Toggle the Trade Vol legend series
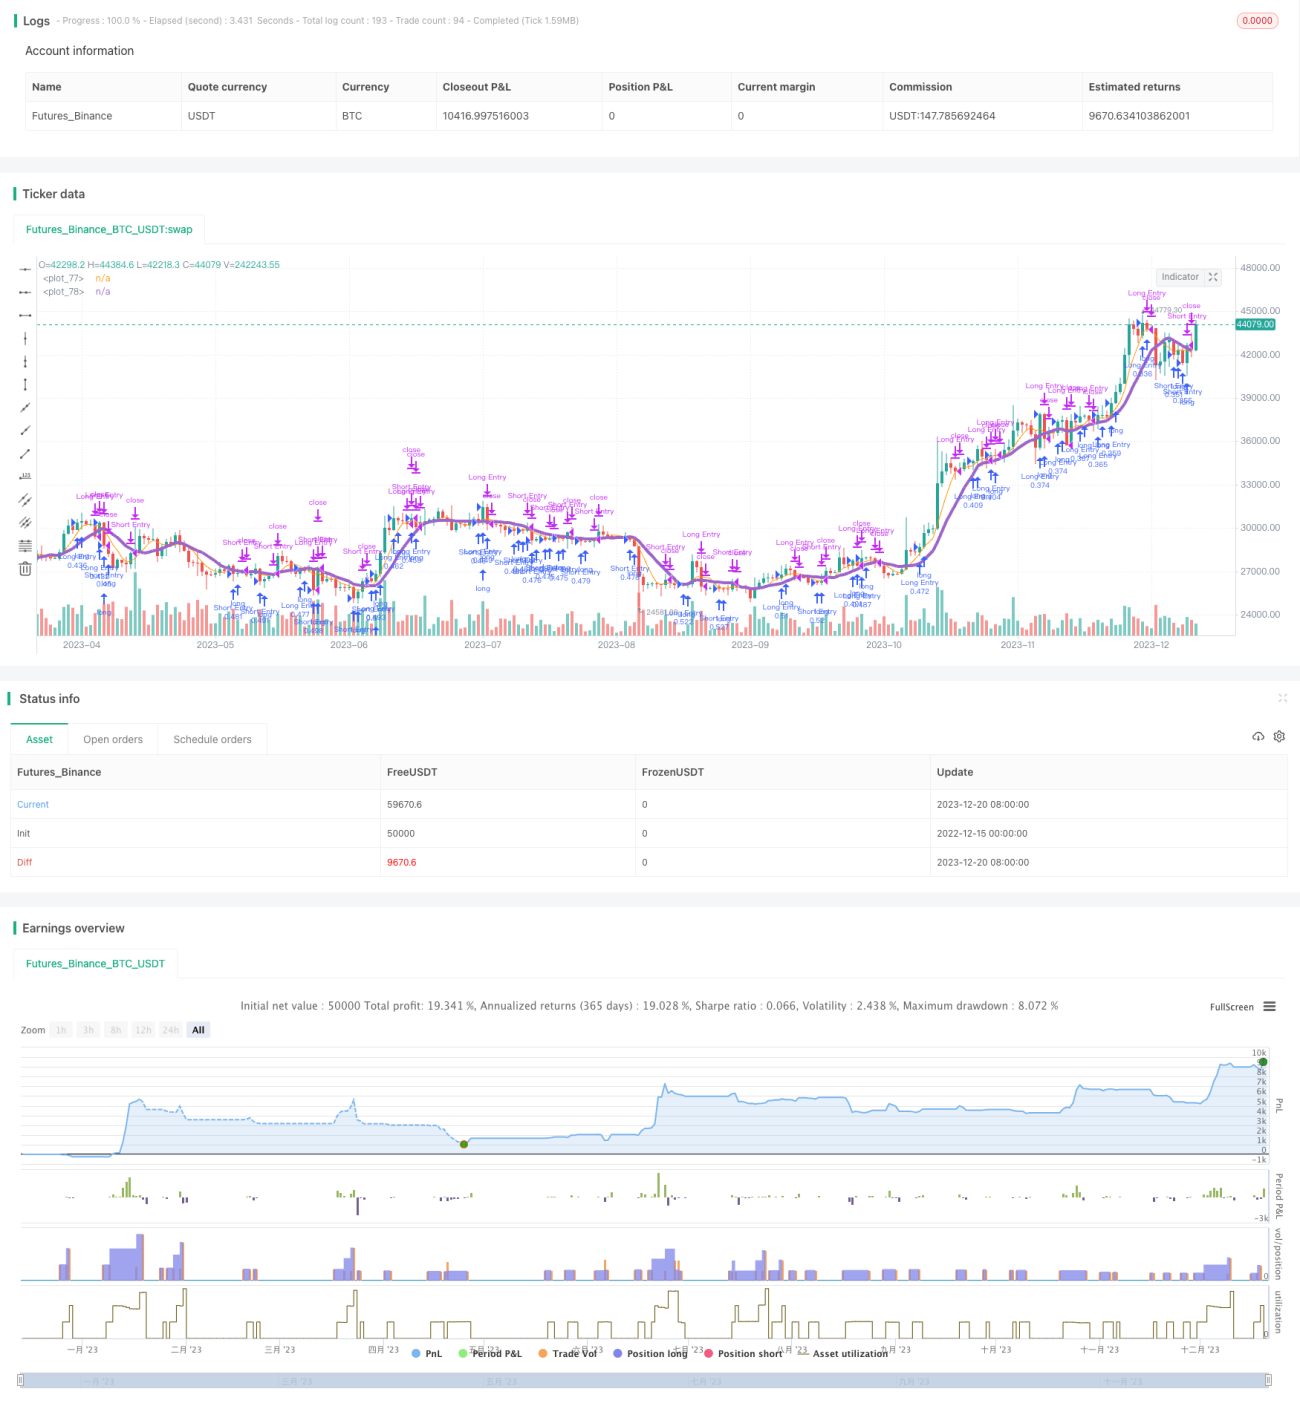 click(x=567, y=1353)
